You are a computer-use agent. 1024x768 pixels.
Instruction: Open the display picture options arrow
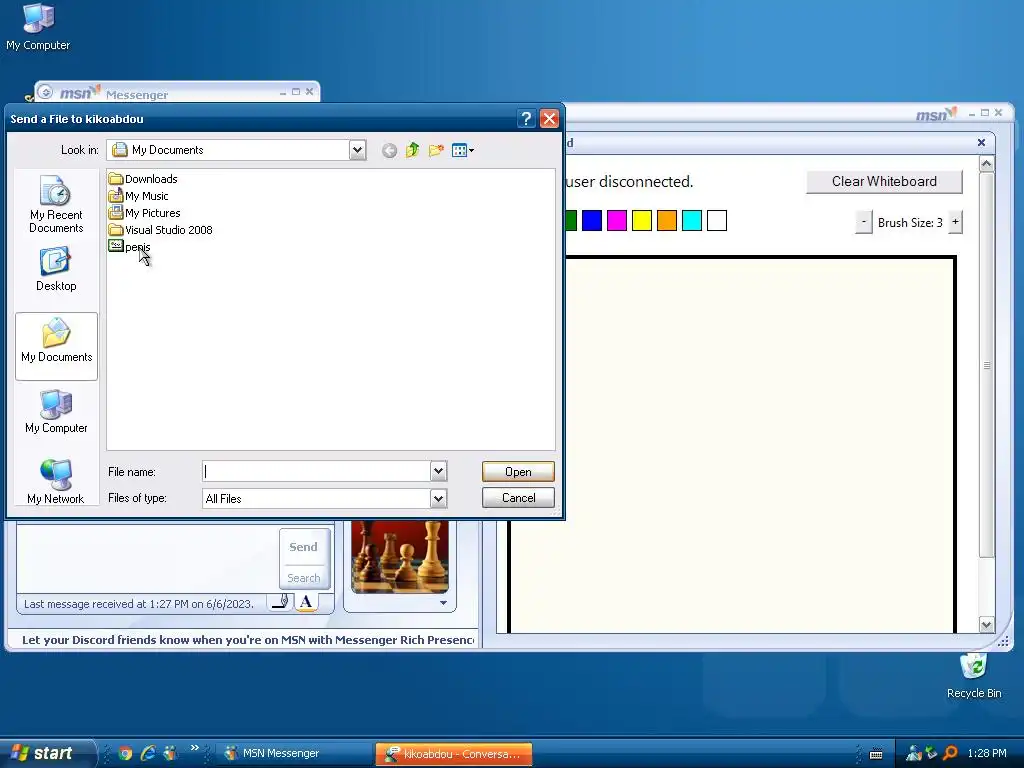tap(443, 603)
